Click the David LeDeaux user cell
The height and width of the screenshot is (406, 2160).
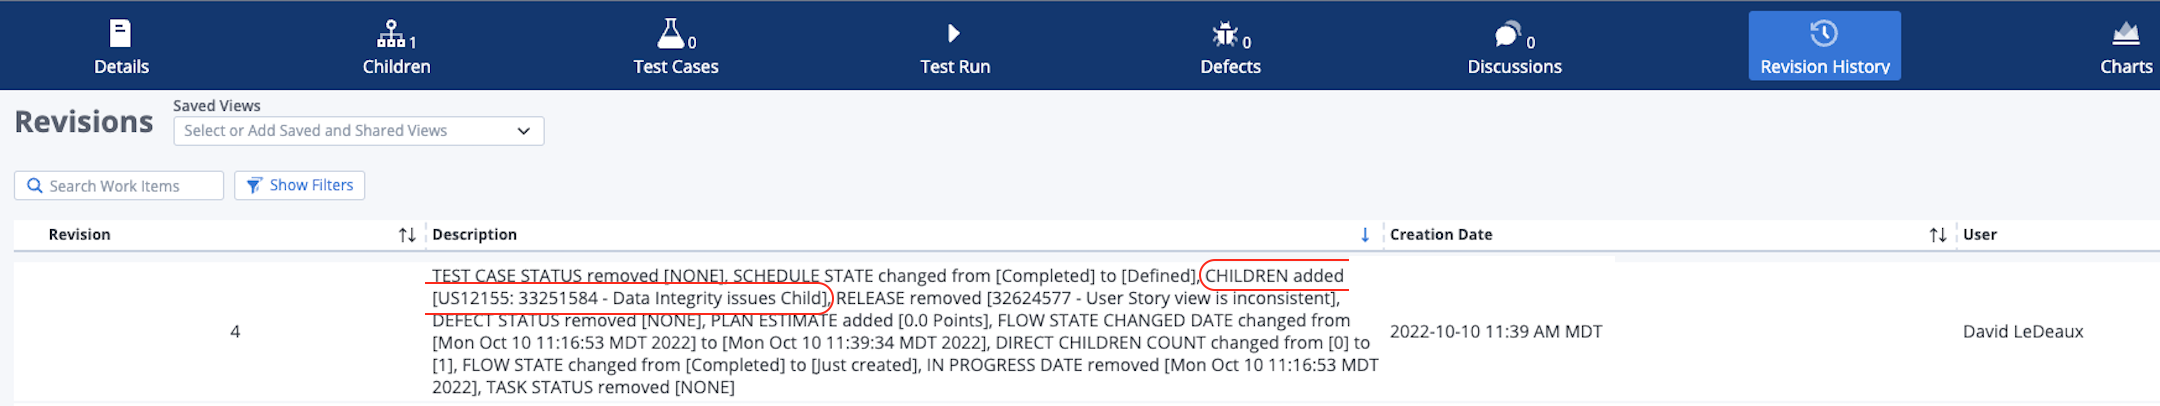point(2023,331)
